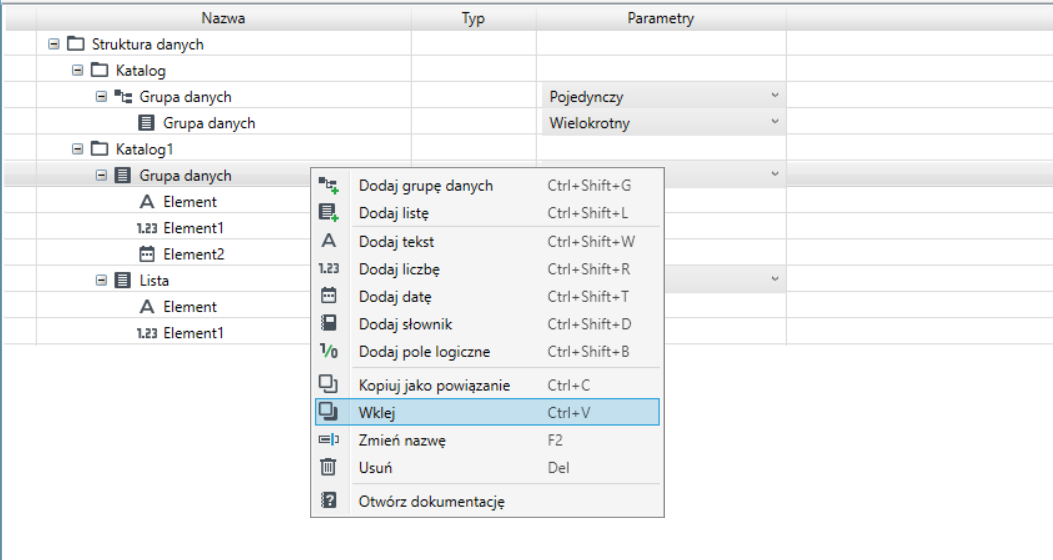Click the Ctrl+Shift+G shortcut text
Viewport: 1053px width, 560px height.
coord(590,185)
